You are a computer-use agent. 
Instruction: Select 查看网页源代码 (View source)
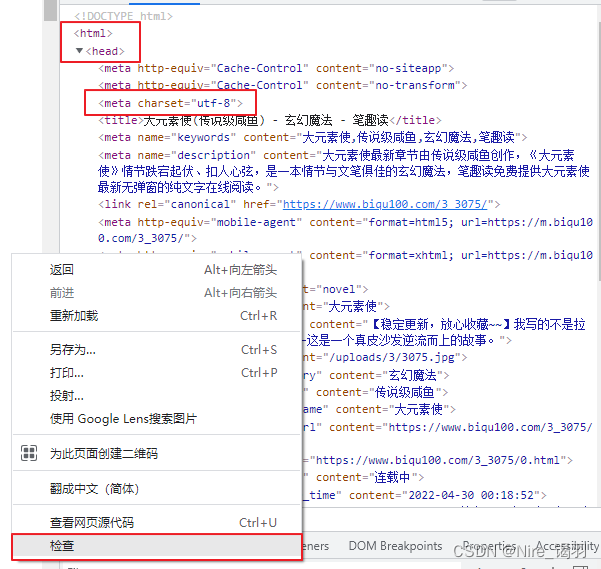pos(156,523)
